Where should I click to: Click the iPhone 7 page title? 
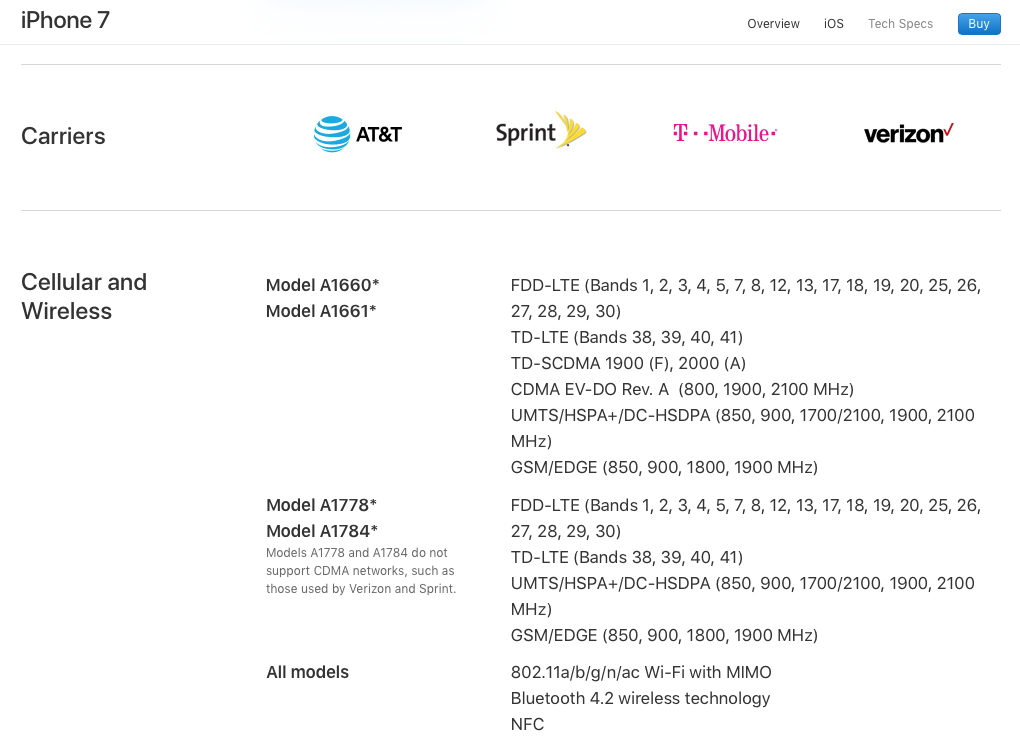click(65, 20)
